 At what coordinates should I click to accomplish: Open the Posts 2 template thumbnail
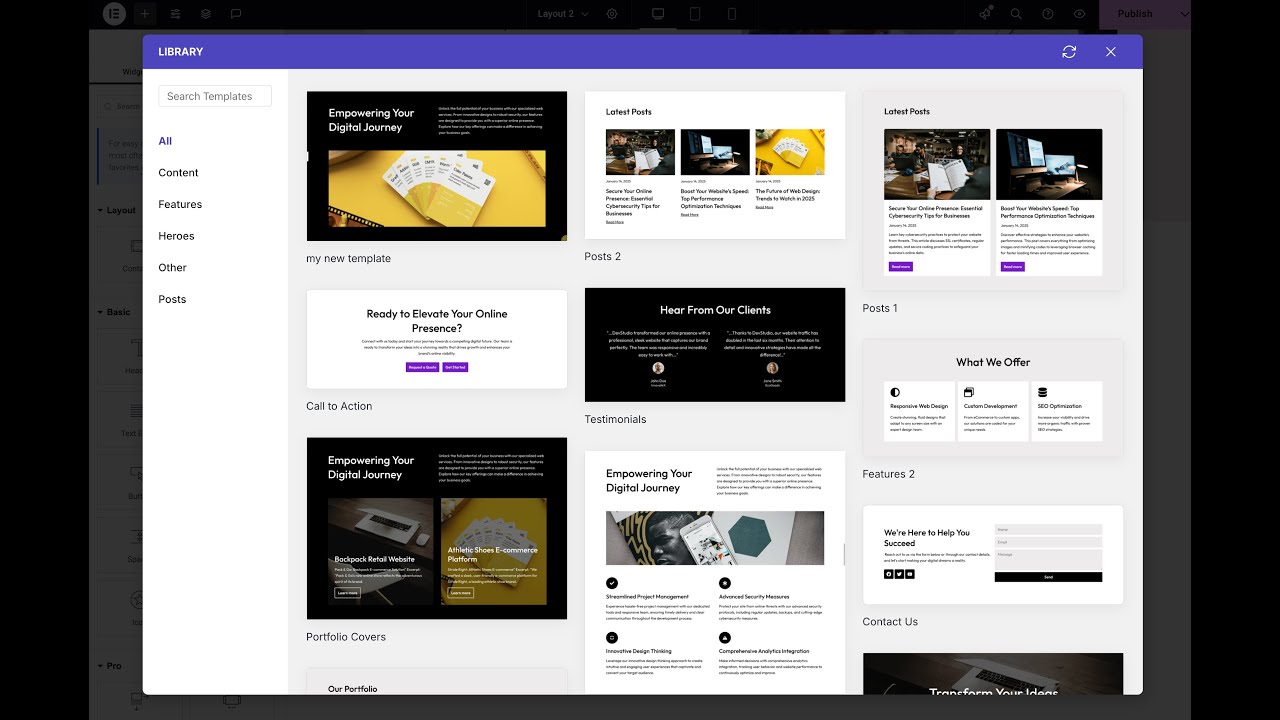point(715,165)
